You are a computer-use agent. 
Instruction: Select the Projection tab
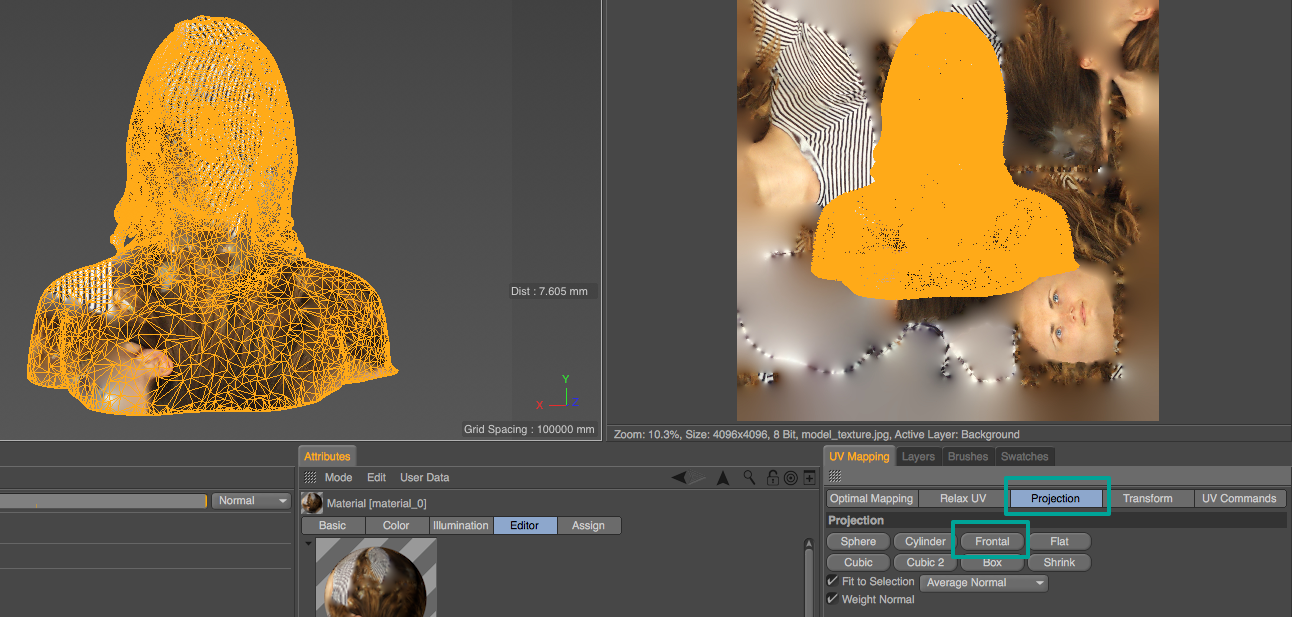tap(1056, 498)
